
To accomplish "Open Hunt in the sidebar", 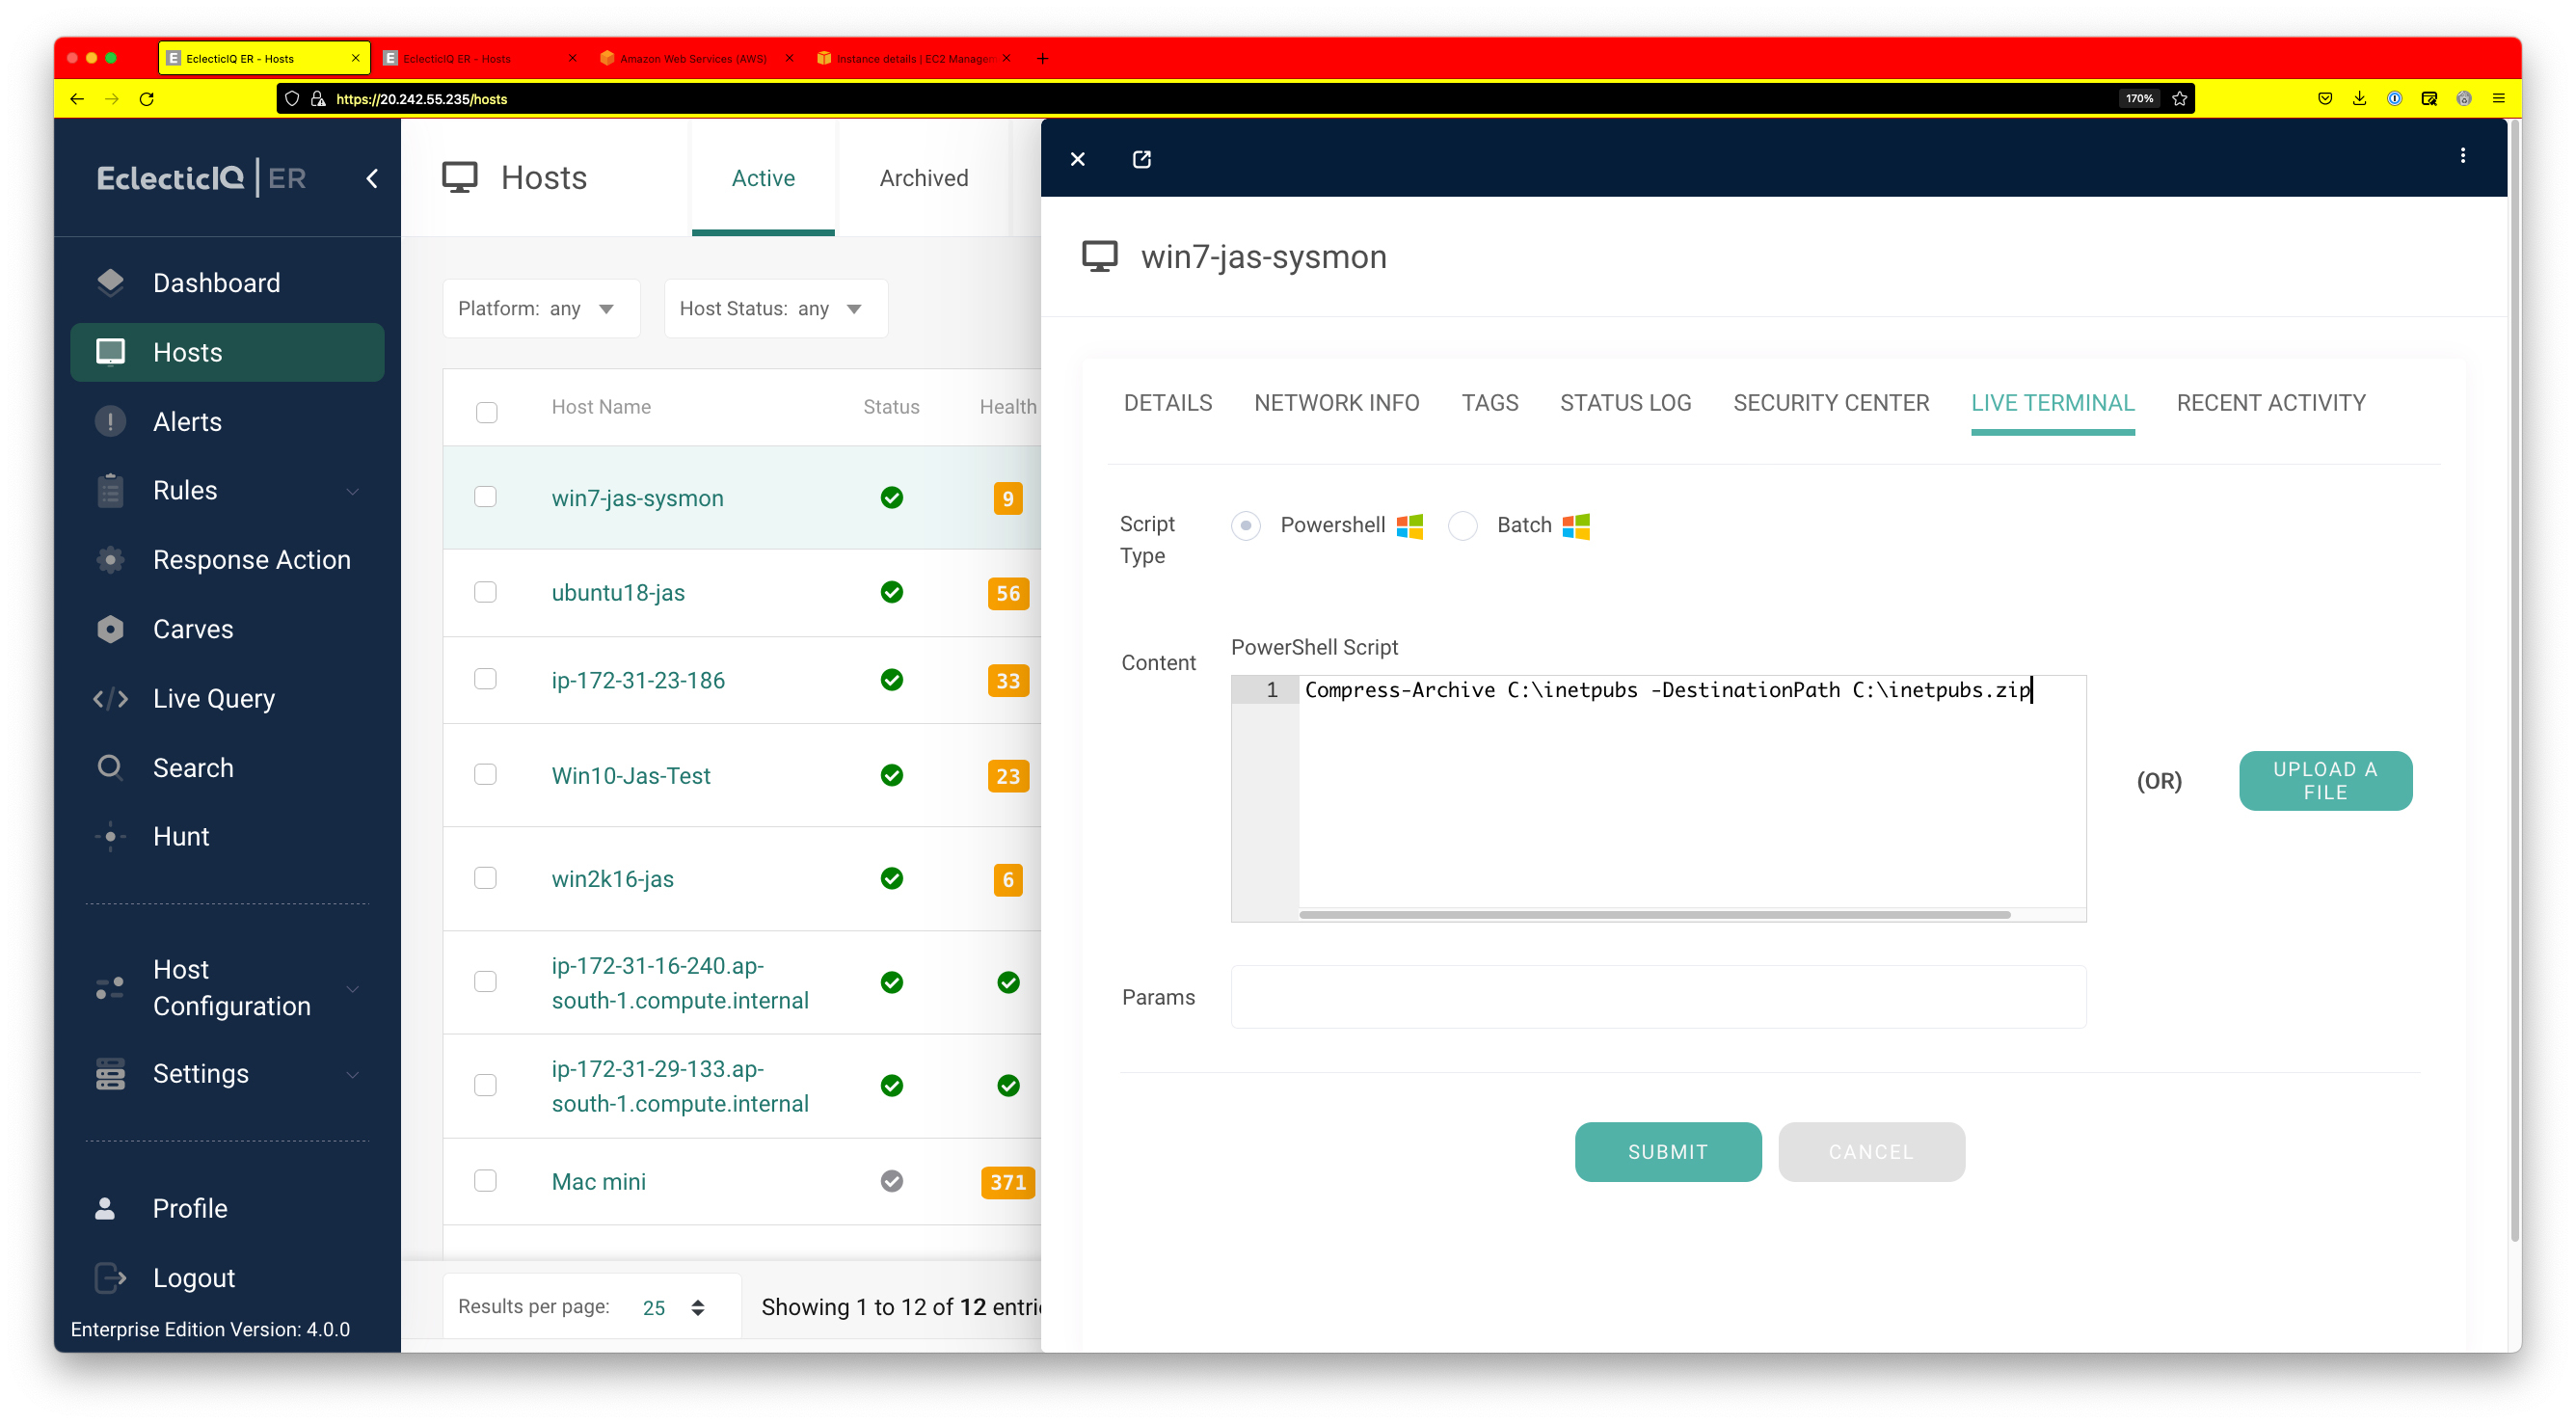I will coord(227,837).
